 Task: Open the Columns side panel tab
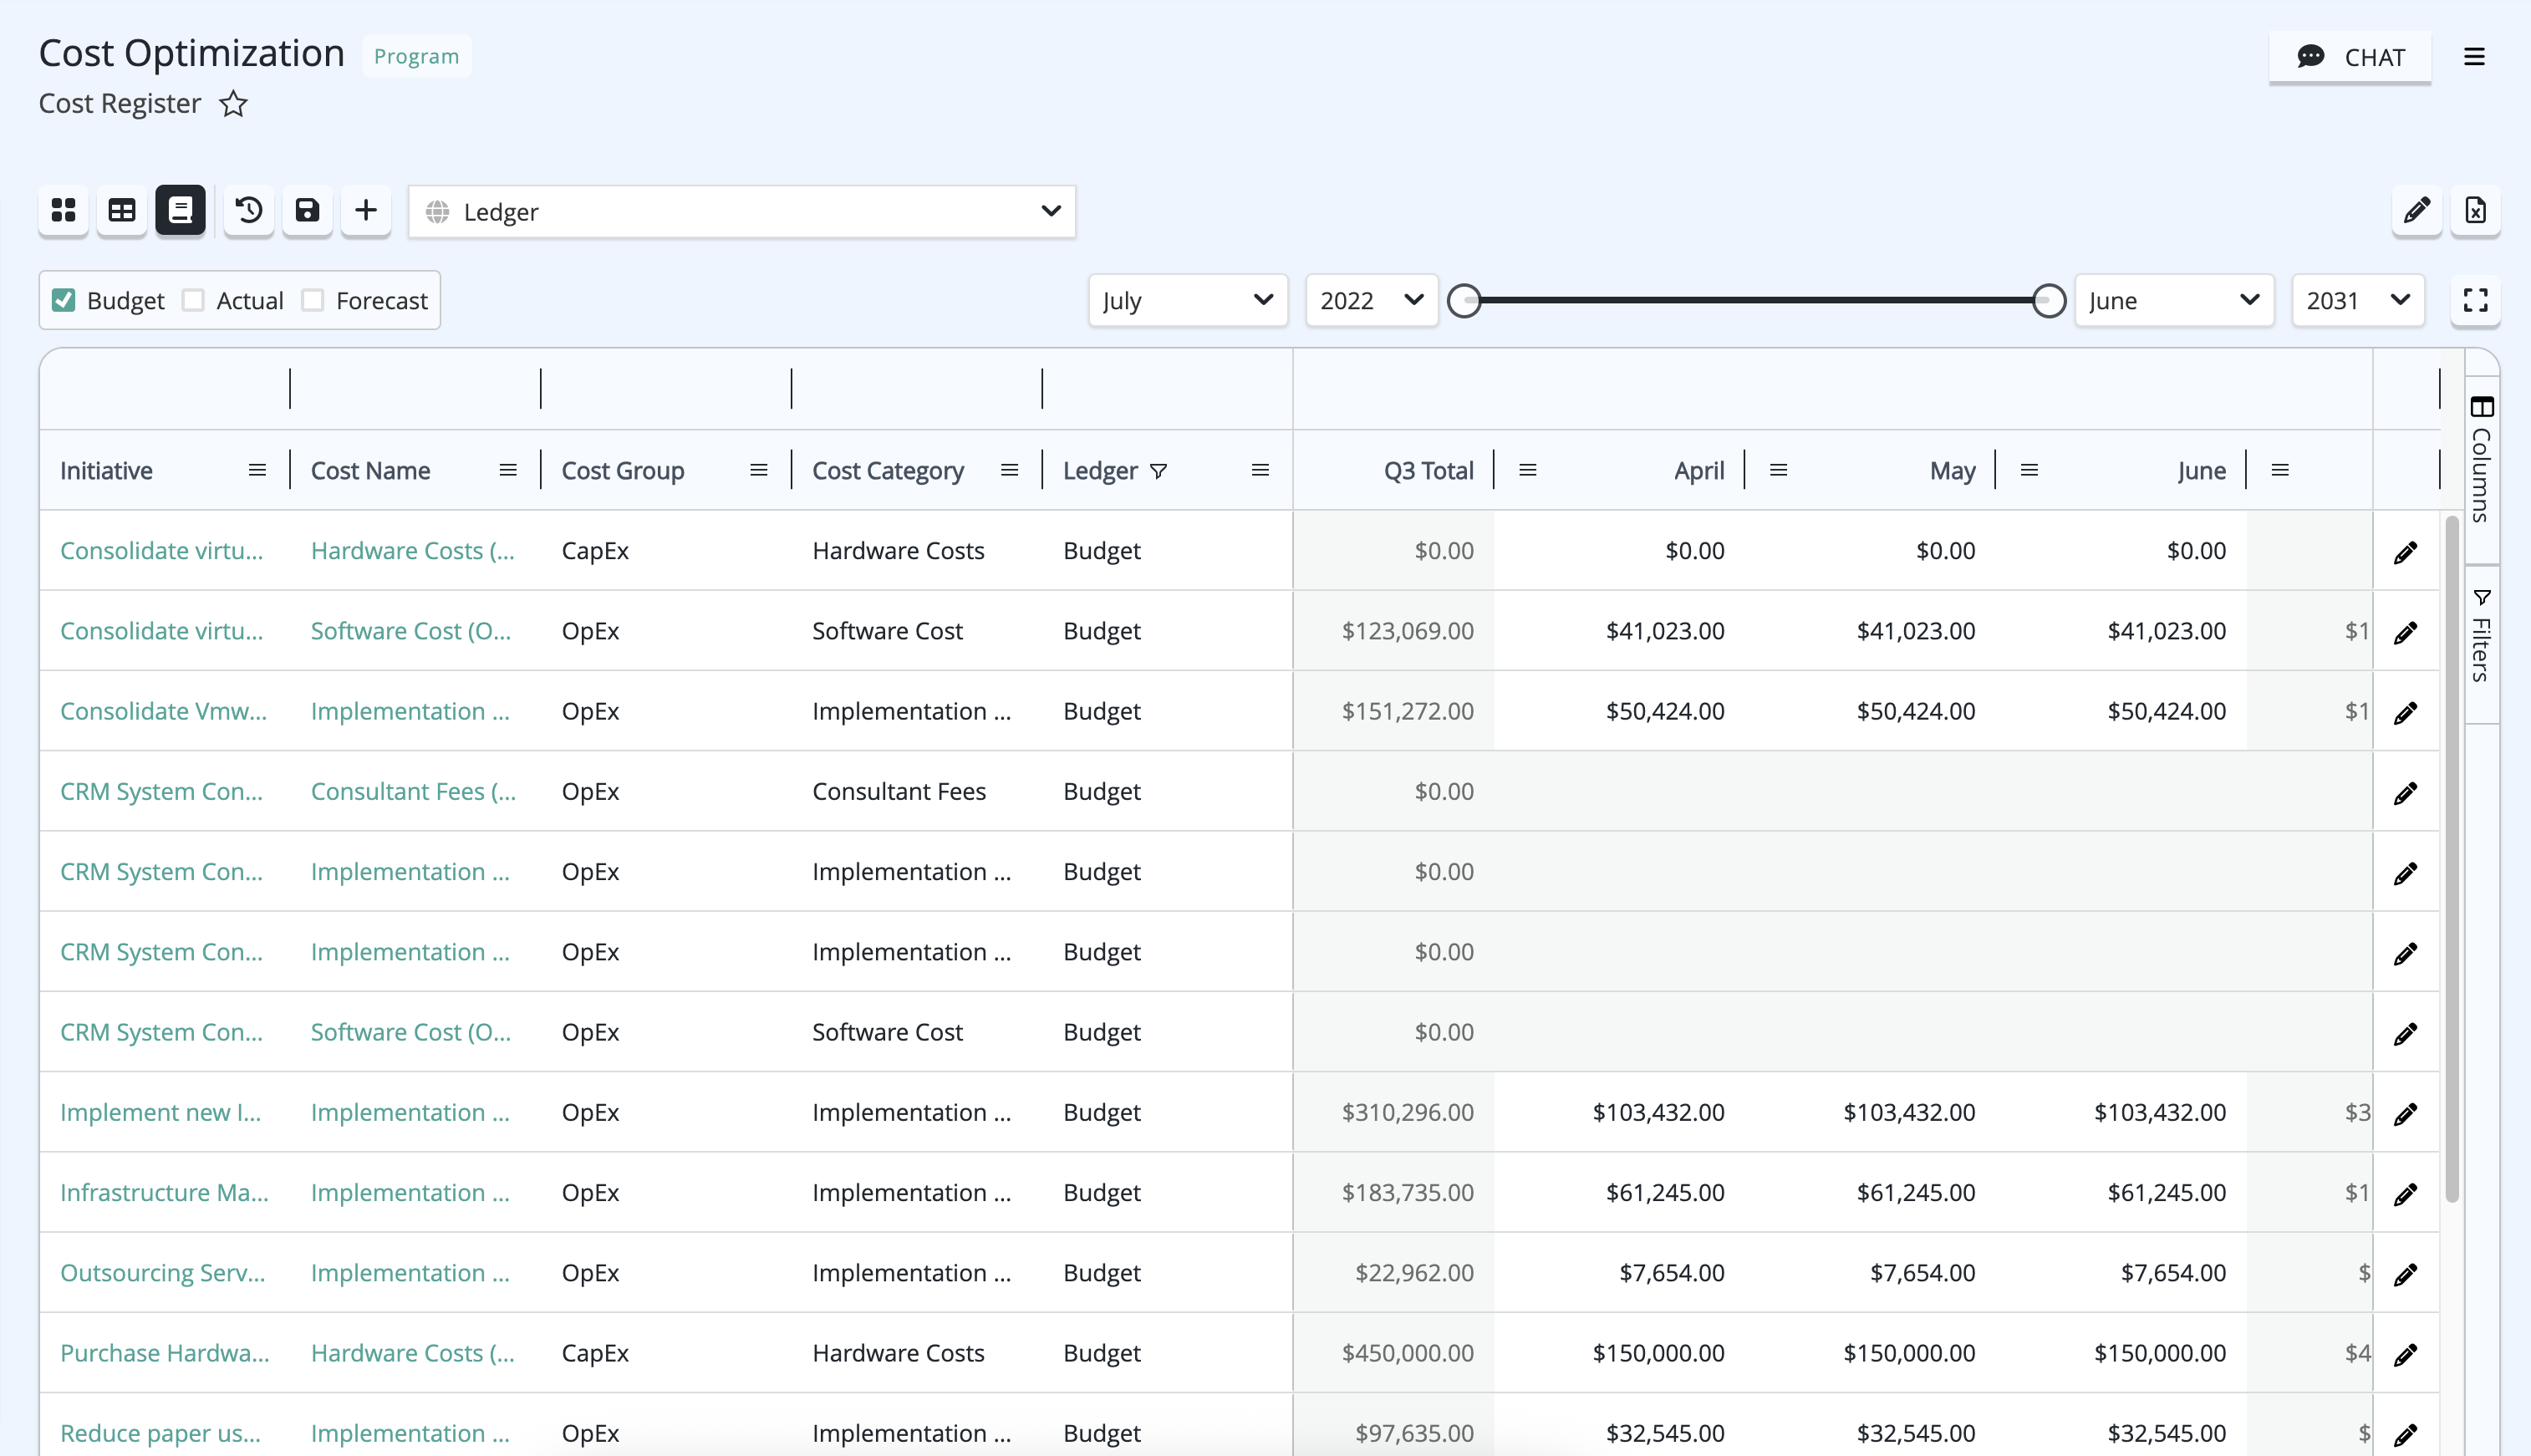click(x=2481, y=459)
